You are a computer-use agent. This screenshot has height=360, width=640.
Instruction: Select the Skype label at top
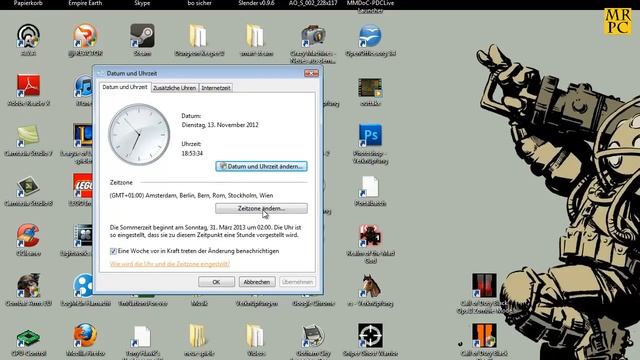(x=142, y=3)
